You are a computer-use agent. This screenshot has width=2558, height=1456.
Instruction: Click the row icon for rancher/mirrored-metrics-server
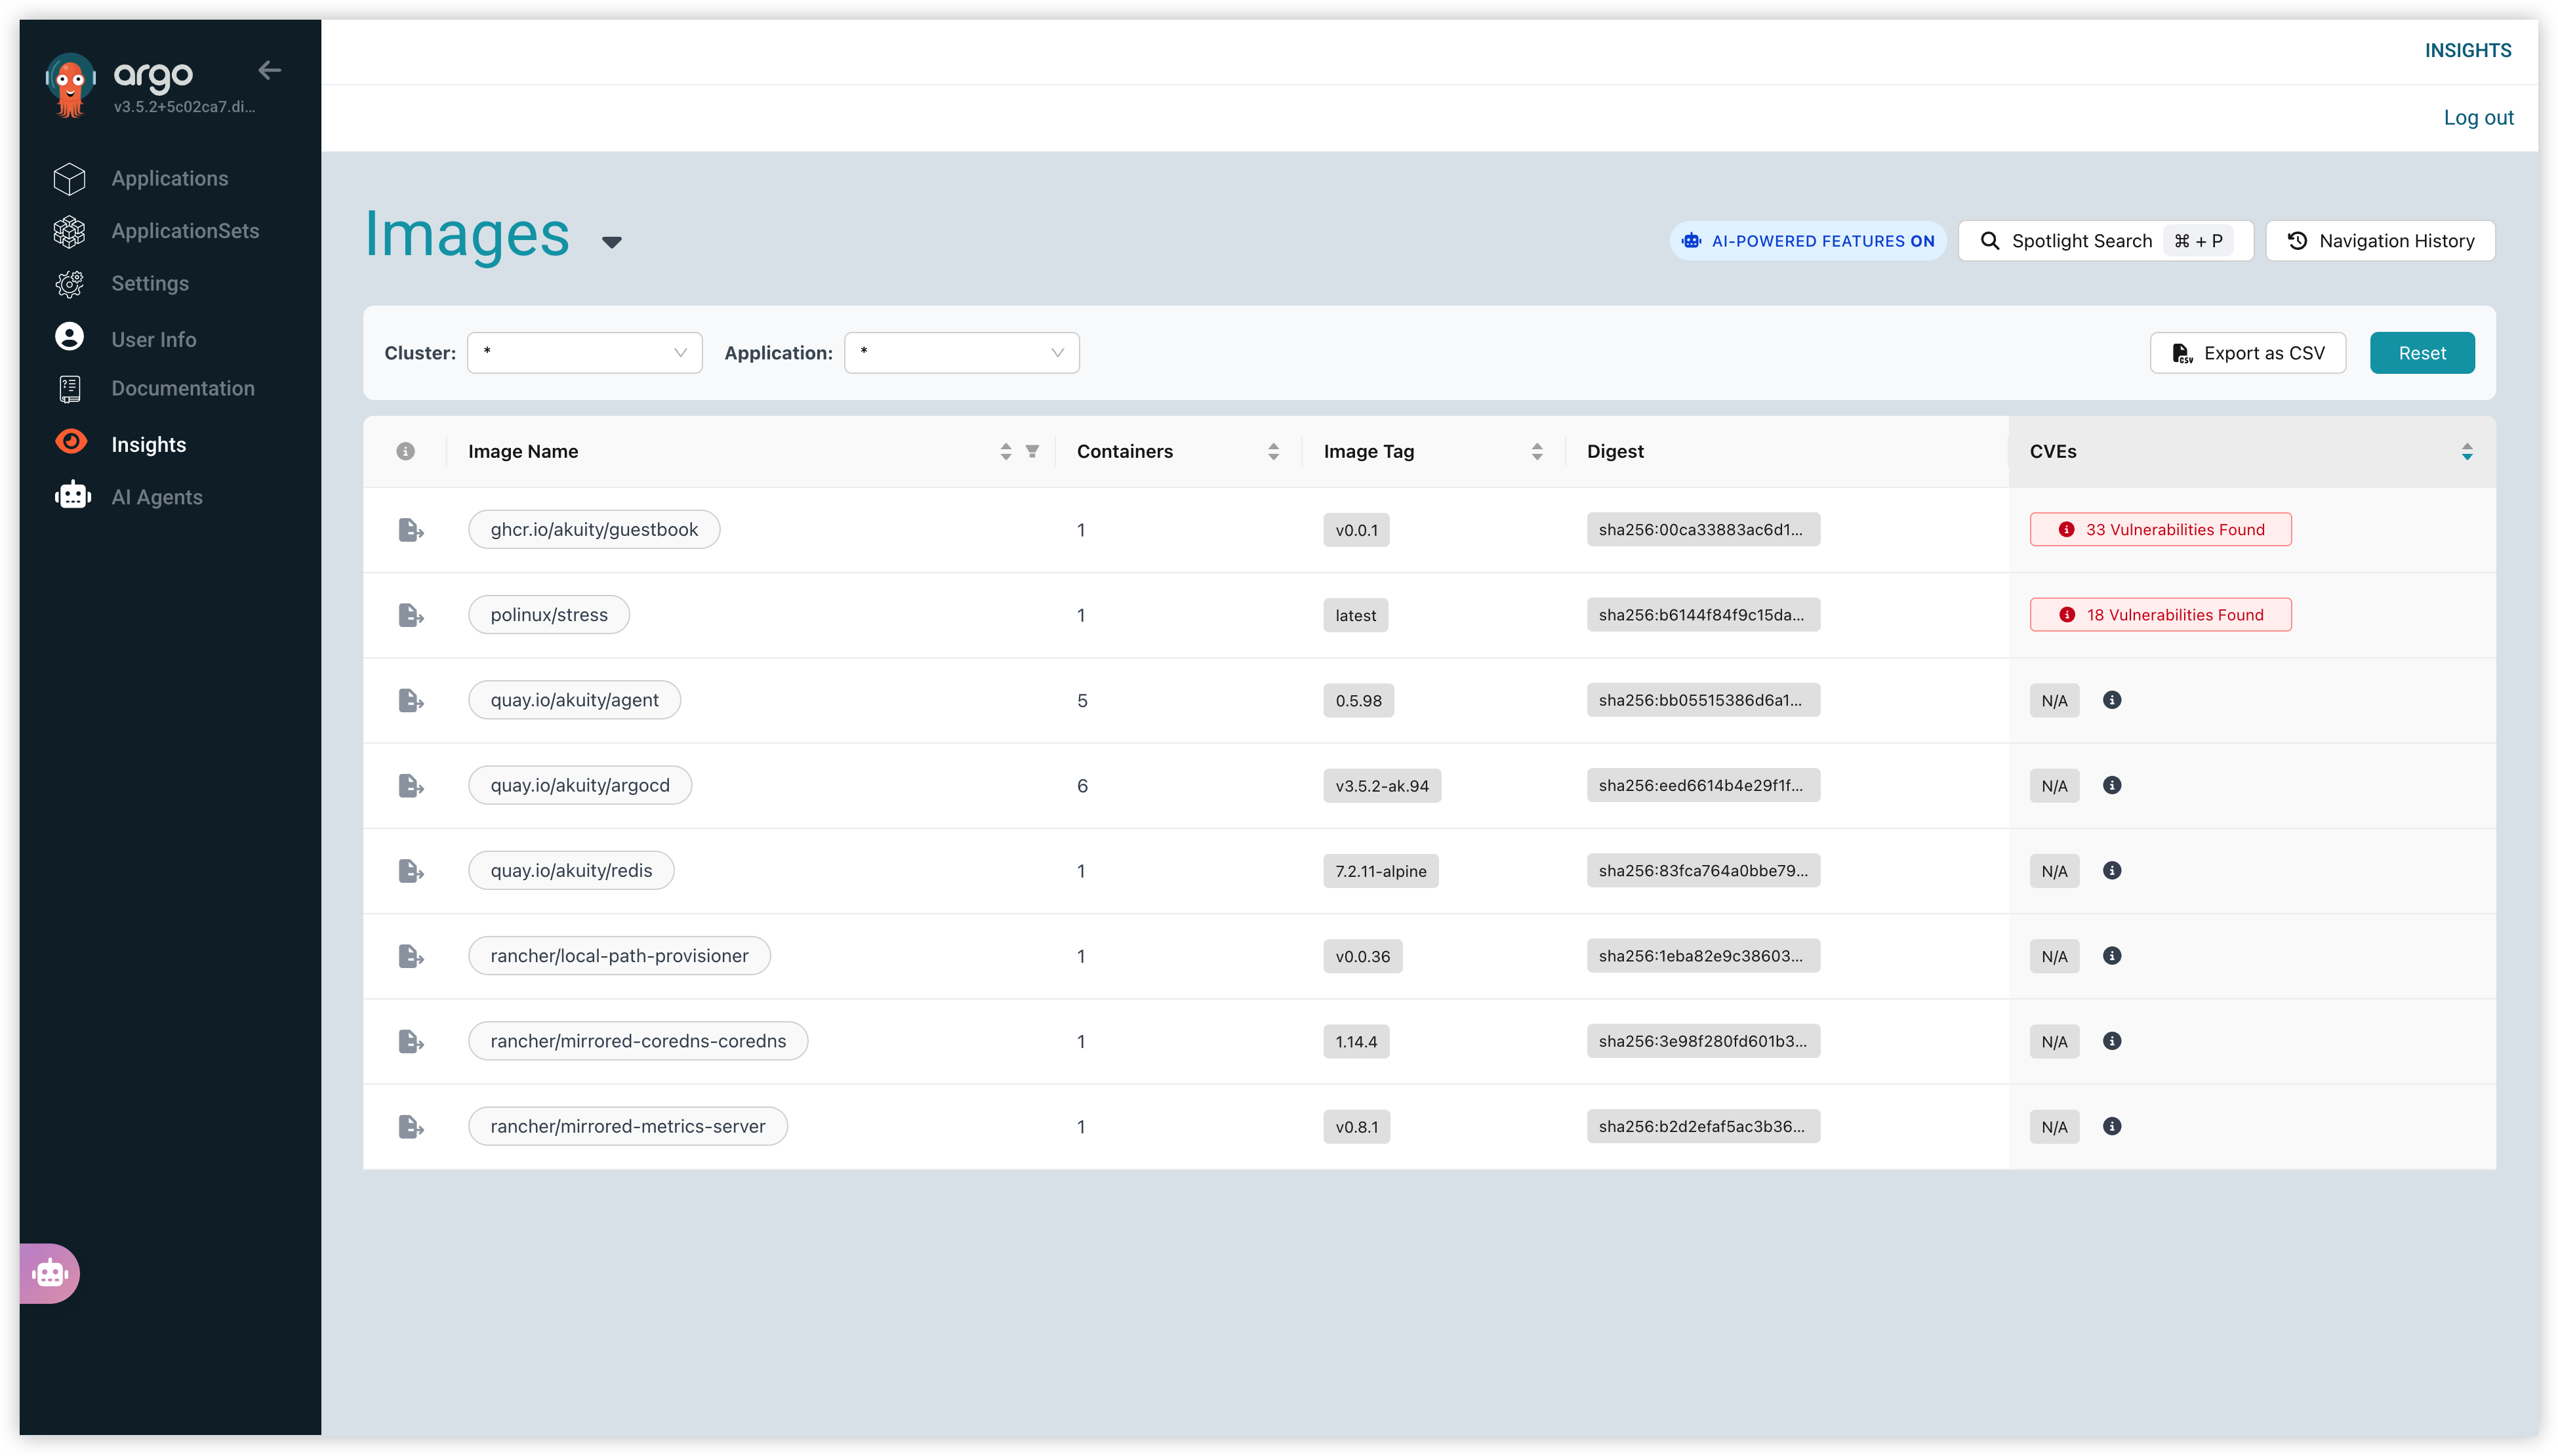click(410, 1127)
